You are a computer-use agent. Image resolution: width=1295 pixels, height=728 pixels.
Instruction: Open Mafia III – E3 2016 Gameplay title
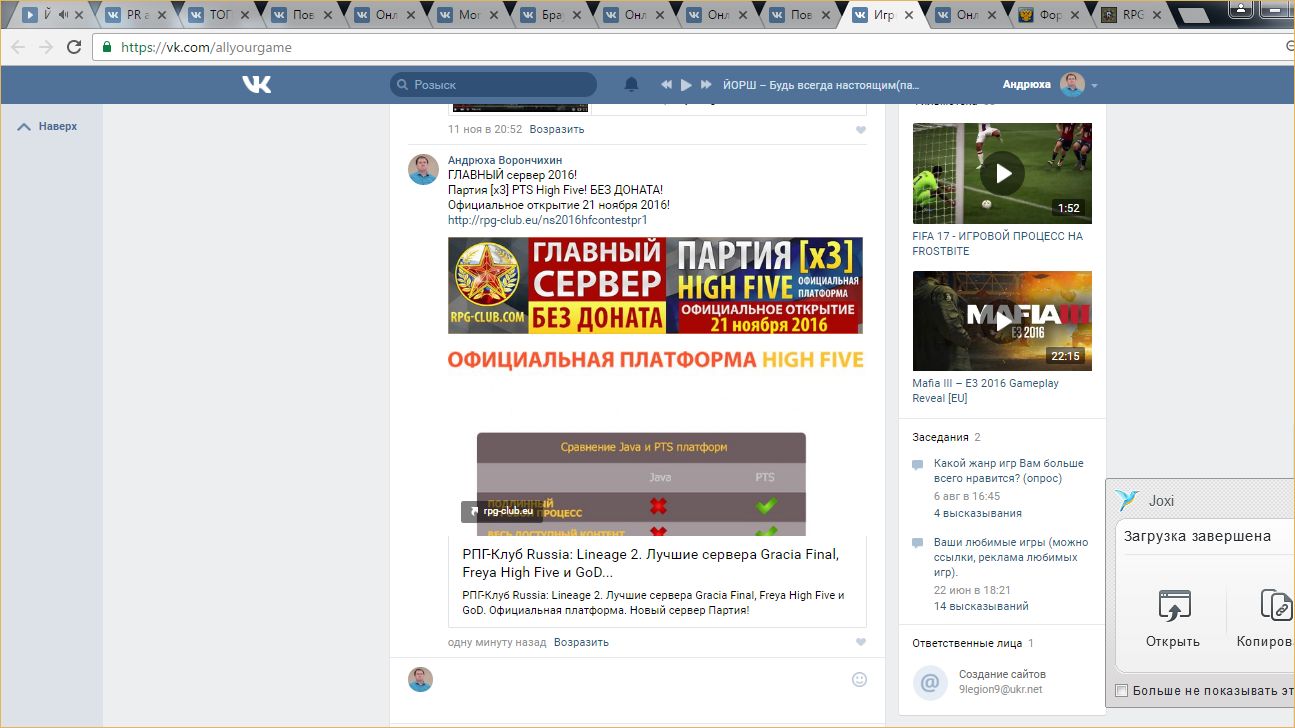[x=985, y=390]
